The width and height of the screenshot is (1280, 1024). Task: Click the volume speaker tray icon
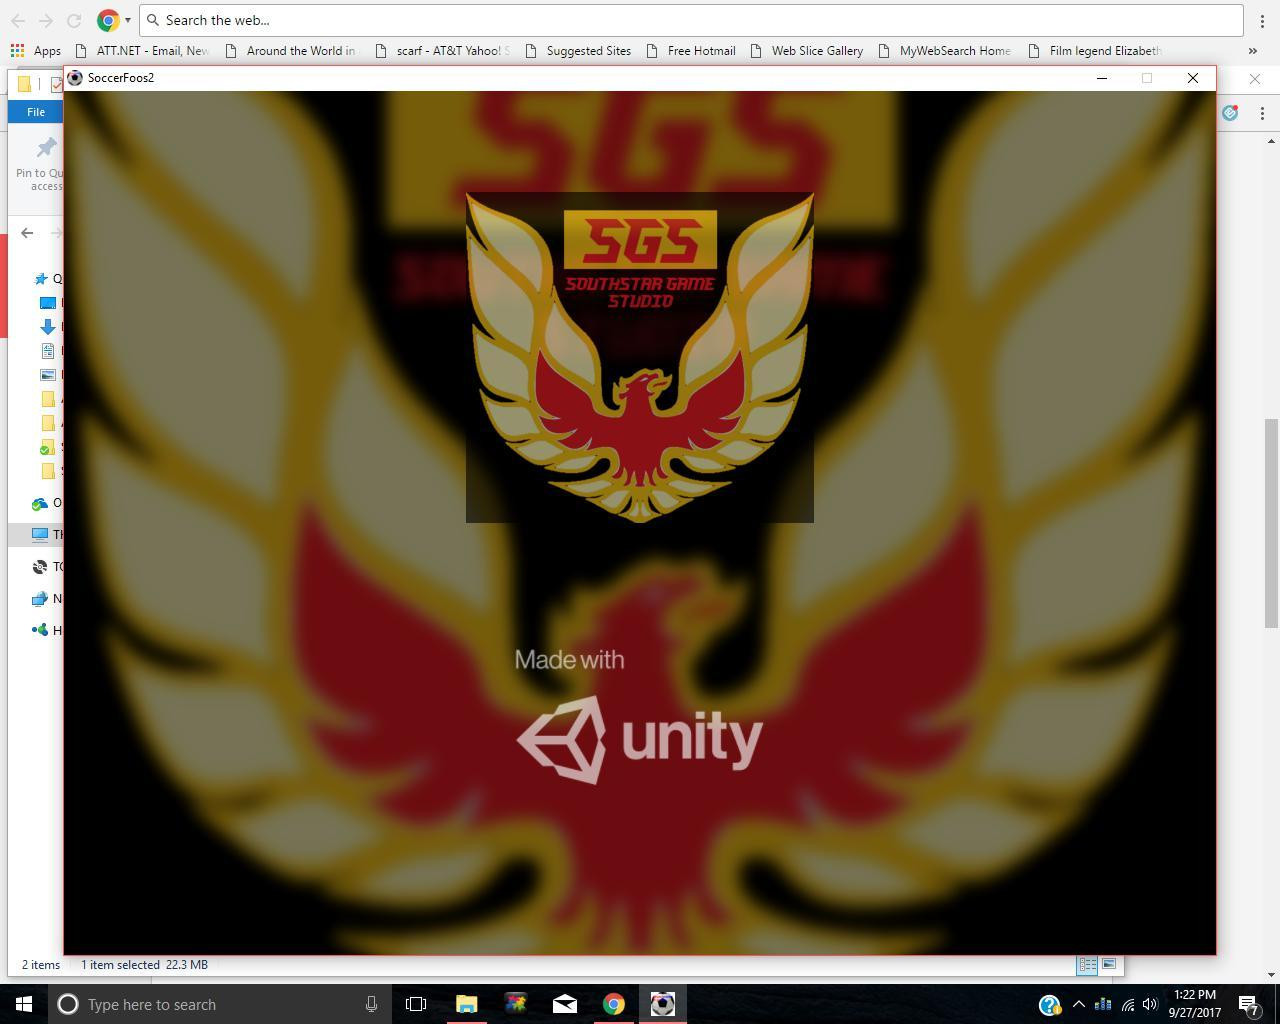[x=1150, y=1004]
